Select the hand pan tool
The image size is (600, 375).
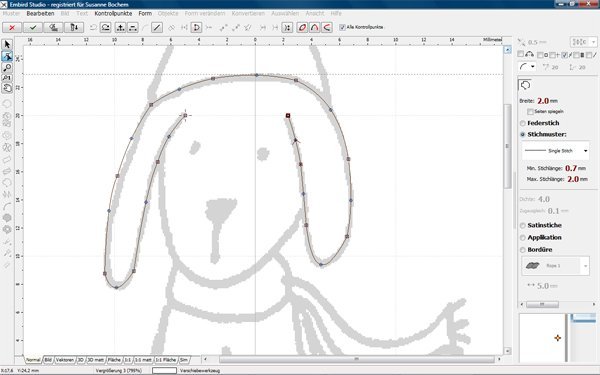click(7, 88)
